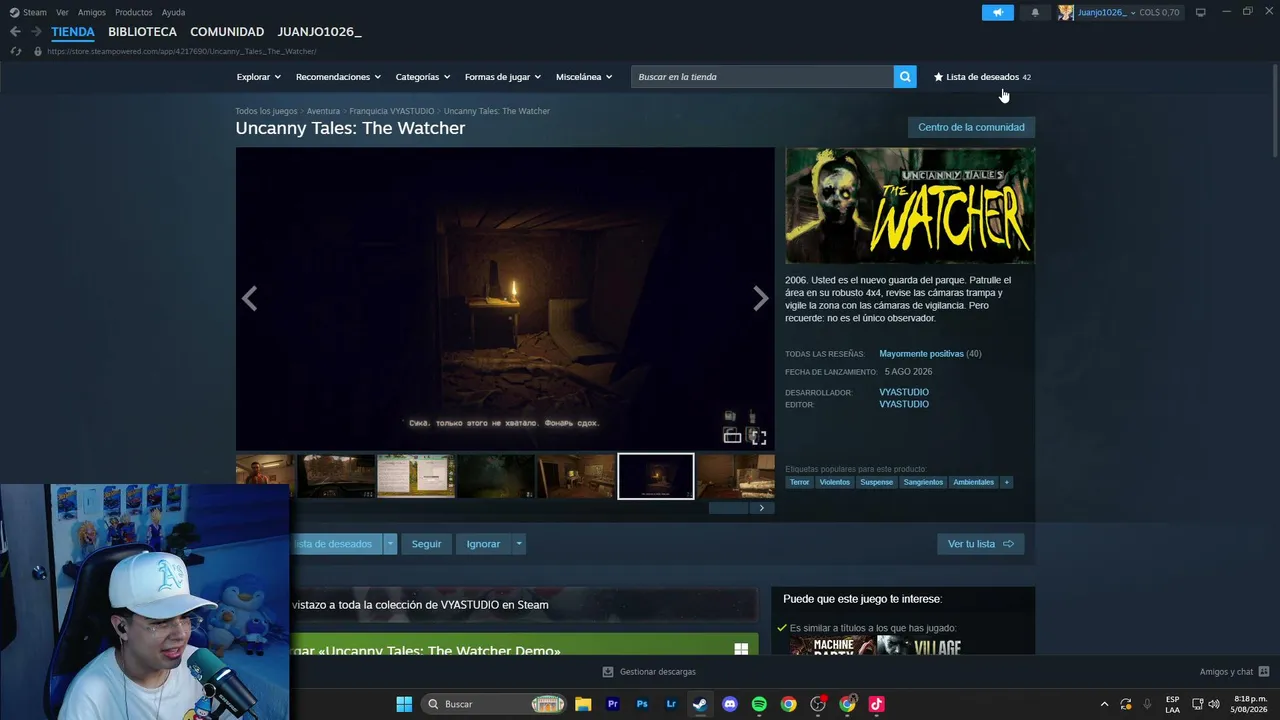Open the VYASTUDIO developer link

click(x=904, y=392)
